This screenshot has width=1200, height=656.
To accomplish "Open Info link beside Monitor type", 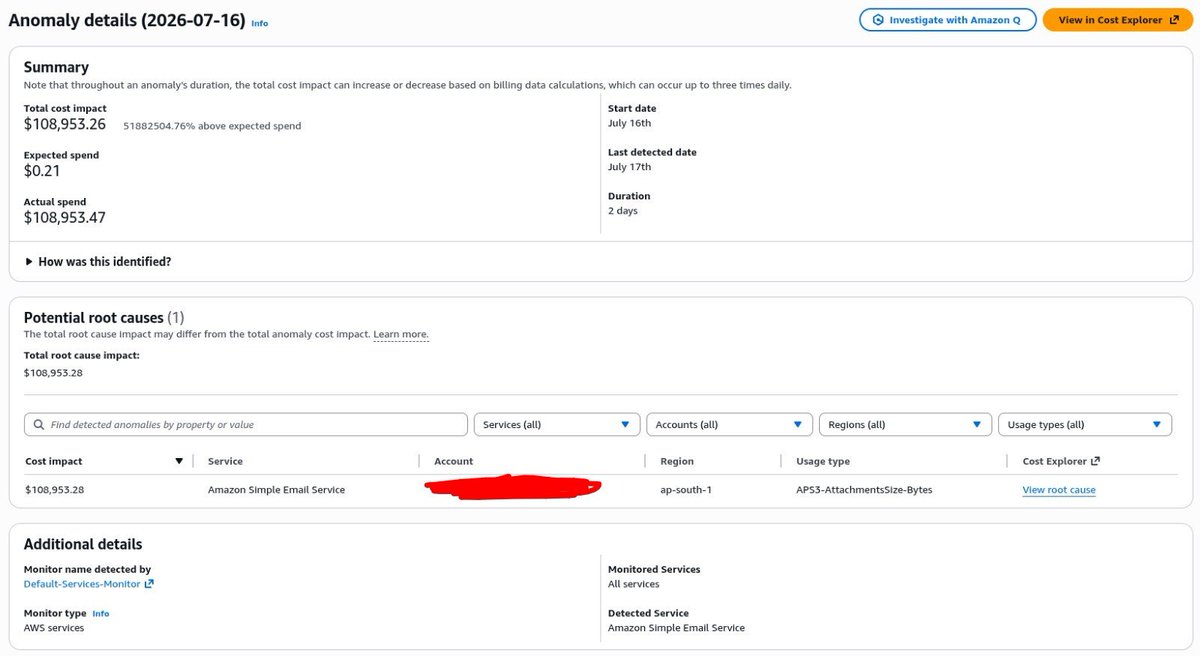I will 101,613.
